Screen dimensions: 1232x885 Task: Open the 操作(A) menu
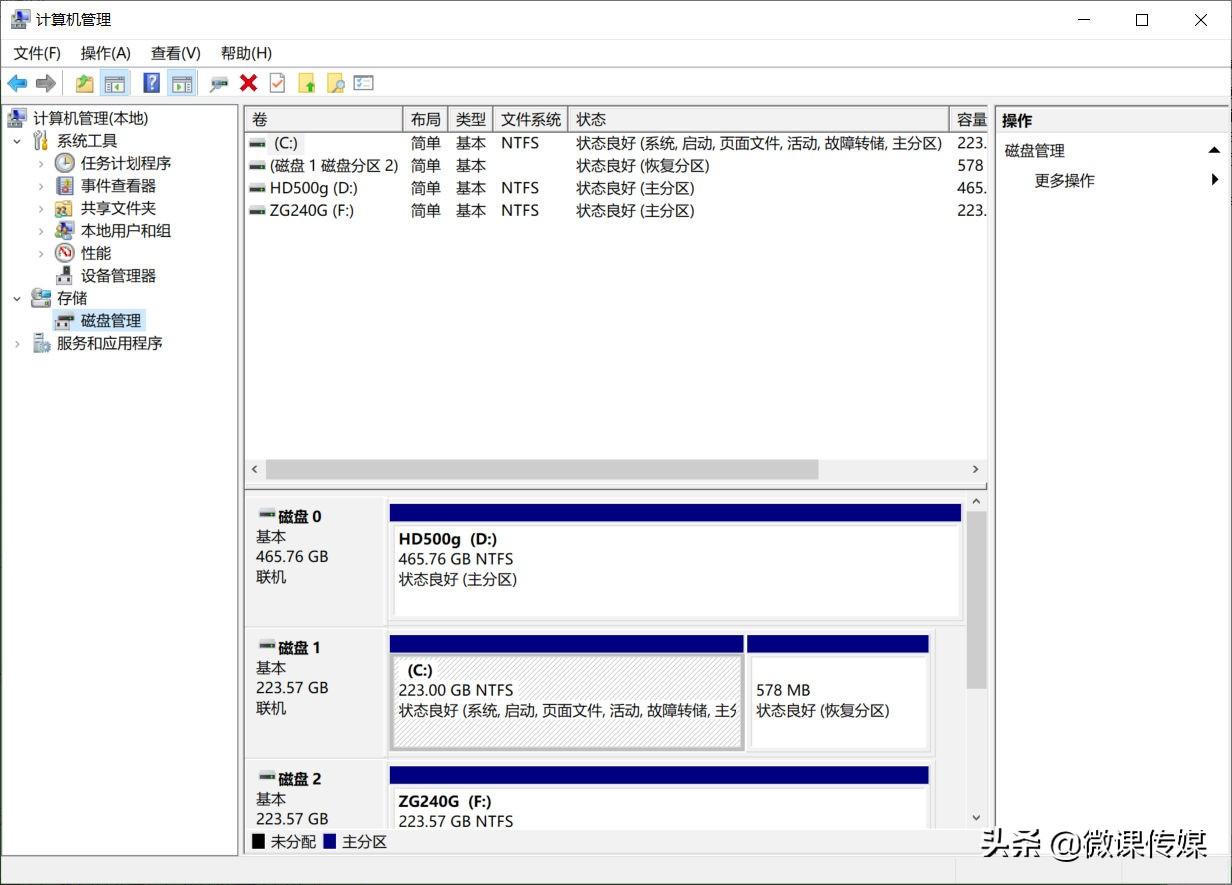[x=105, y=53]
